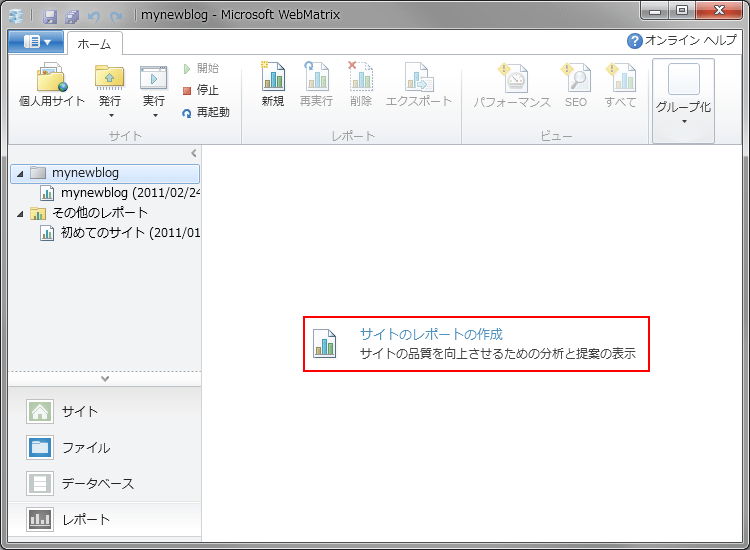Open the 初めてのサイト (2011/01 report

coord(120,233)
